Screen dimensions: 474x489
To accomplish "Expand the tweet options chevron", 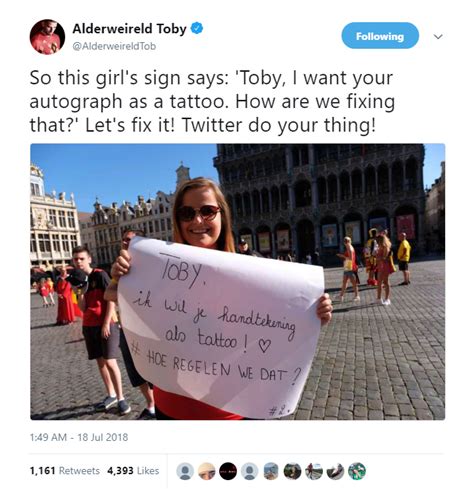I will (x=438, y=36).
